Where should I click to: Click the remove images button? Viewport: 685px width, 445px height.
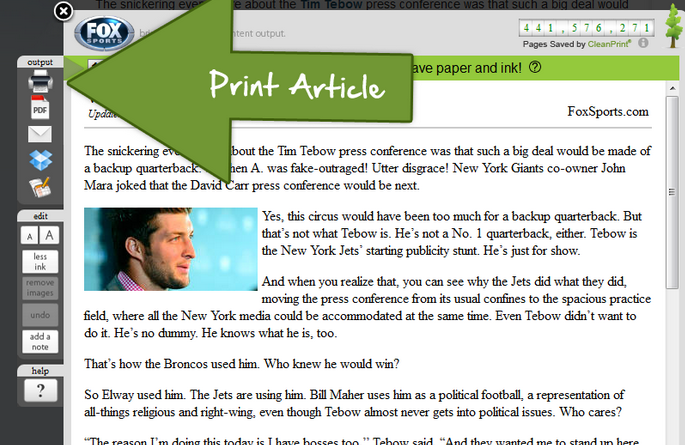(x=40, y=288)
